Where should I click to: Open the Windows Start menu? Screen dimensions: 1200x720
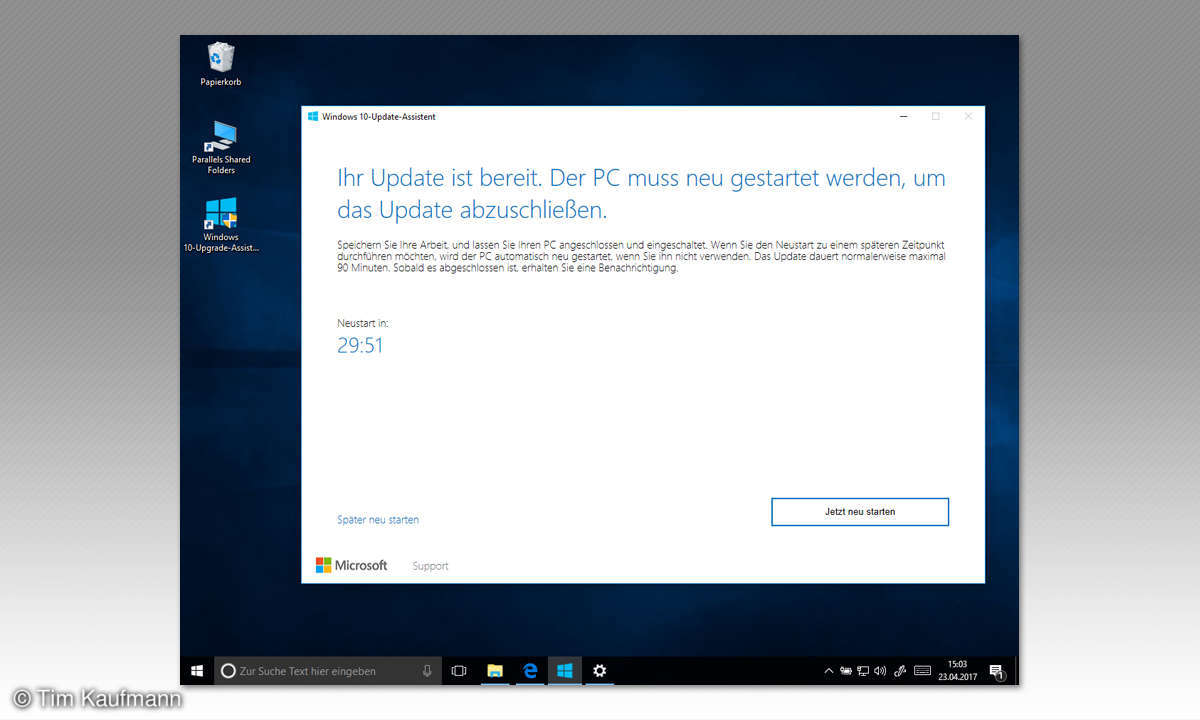[197, 671]
